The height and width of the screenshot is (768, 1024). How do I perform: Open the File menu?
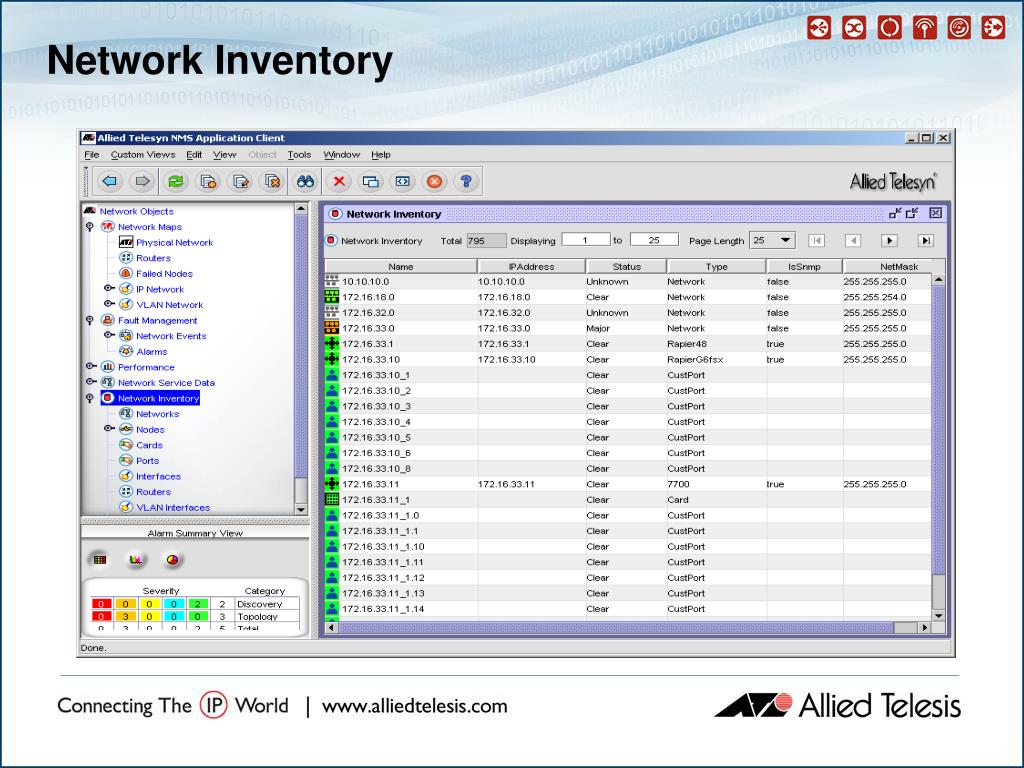tap(92, 155)
